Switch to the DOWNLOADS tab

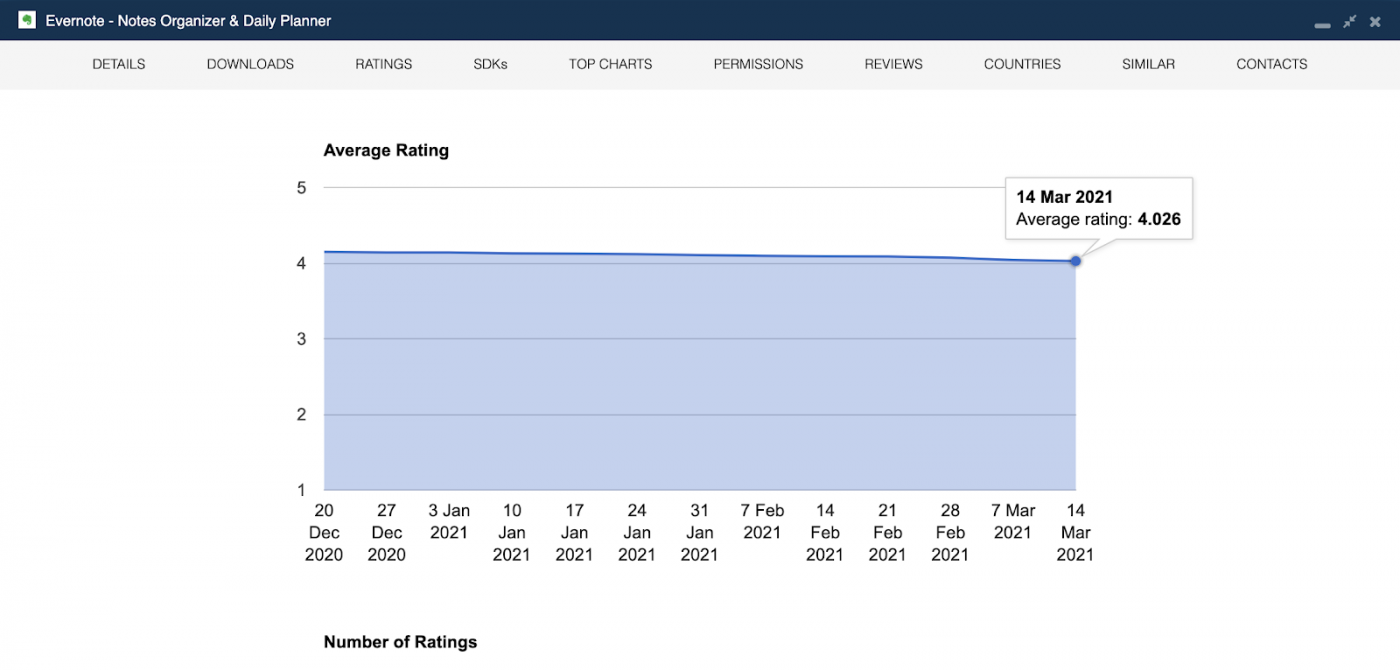pos(250,64)
